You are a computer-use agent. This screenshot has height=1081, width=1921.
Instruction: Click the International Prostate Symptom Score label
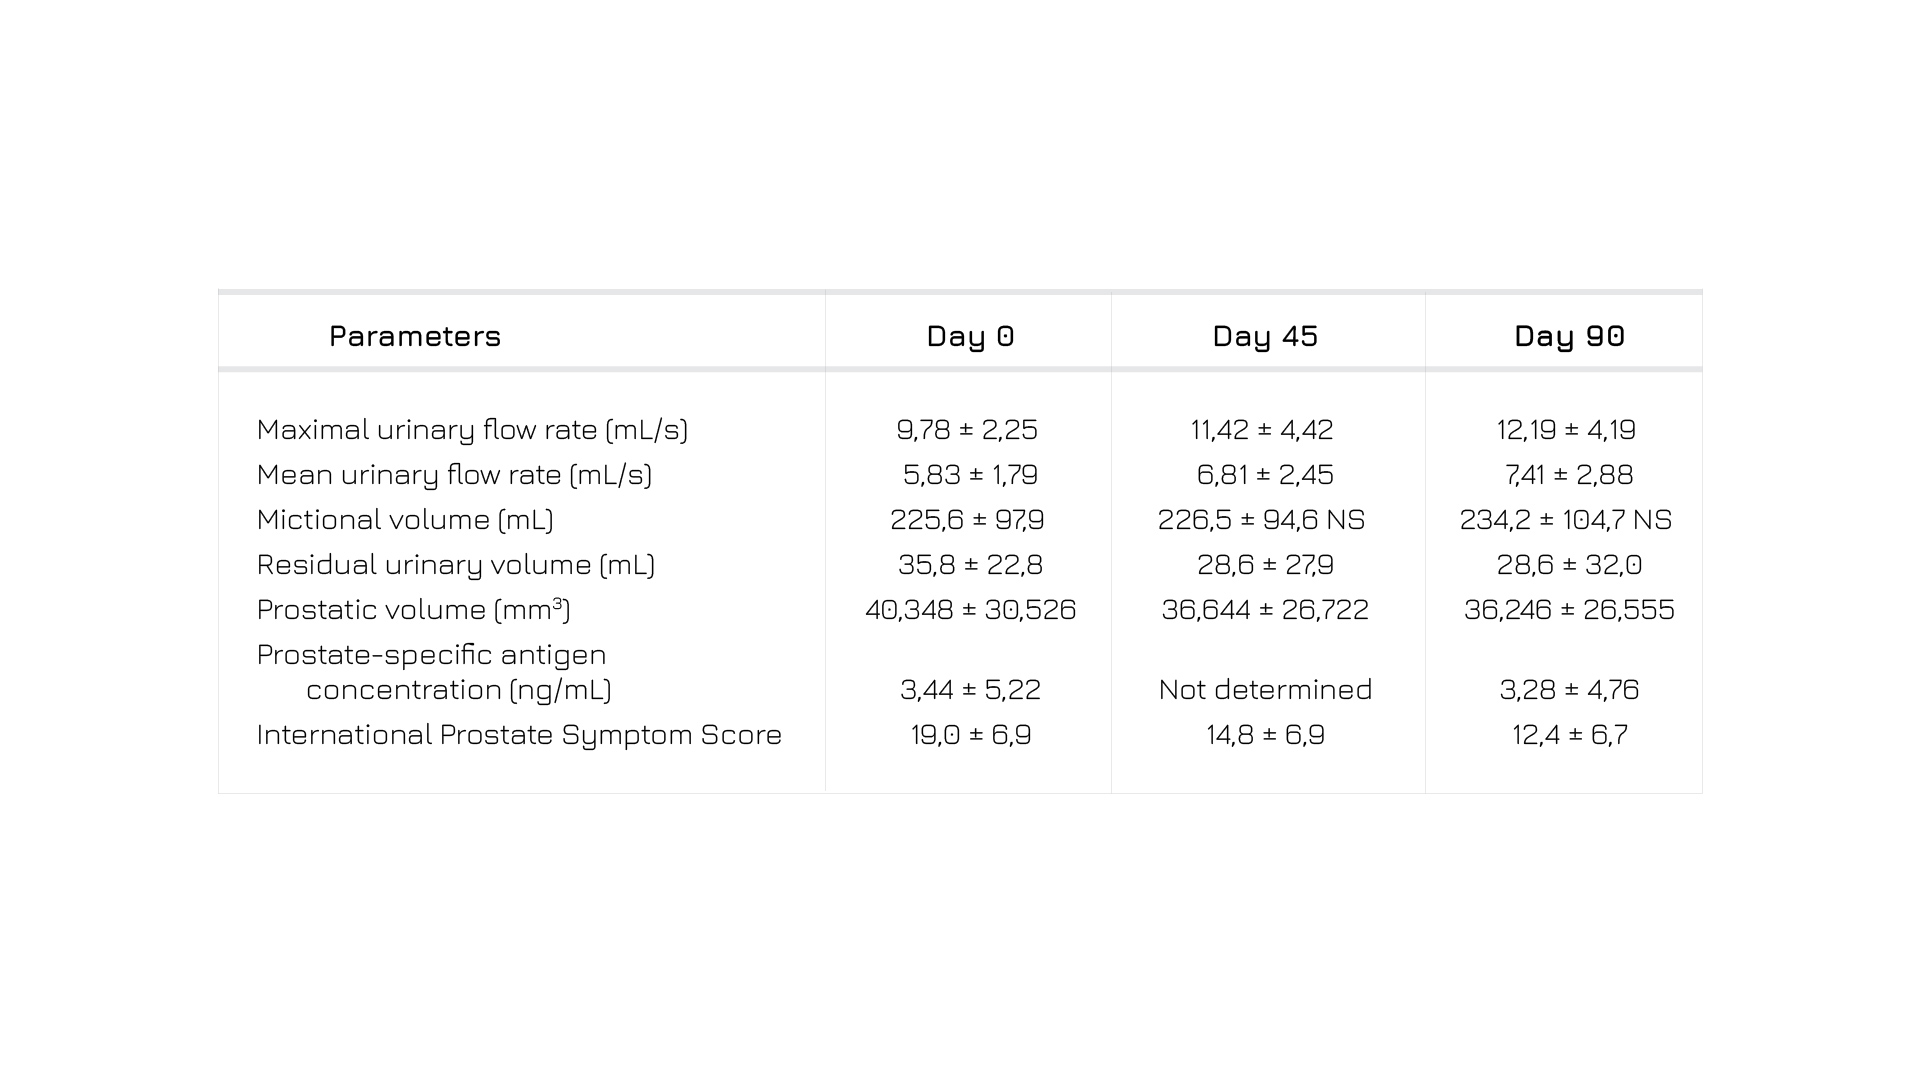(x=519, y=735)
